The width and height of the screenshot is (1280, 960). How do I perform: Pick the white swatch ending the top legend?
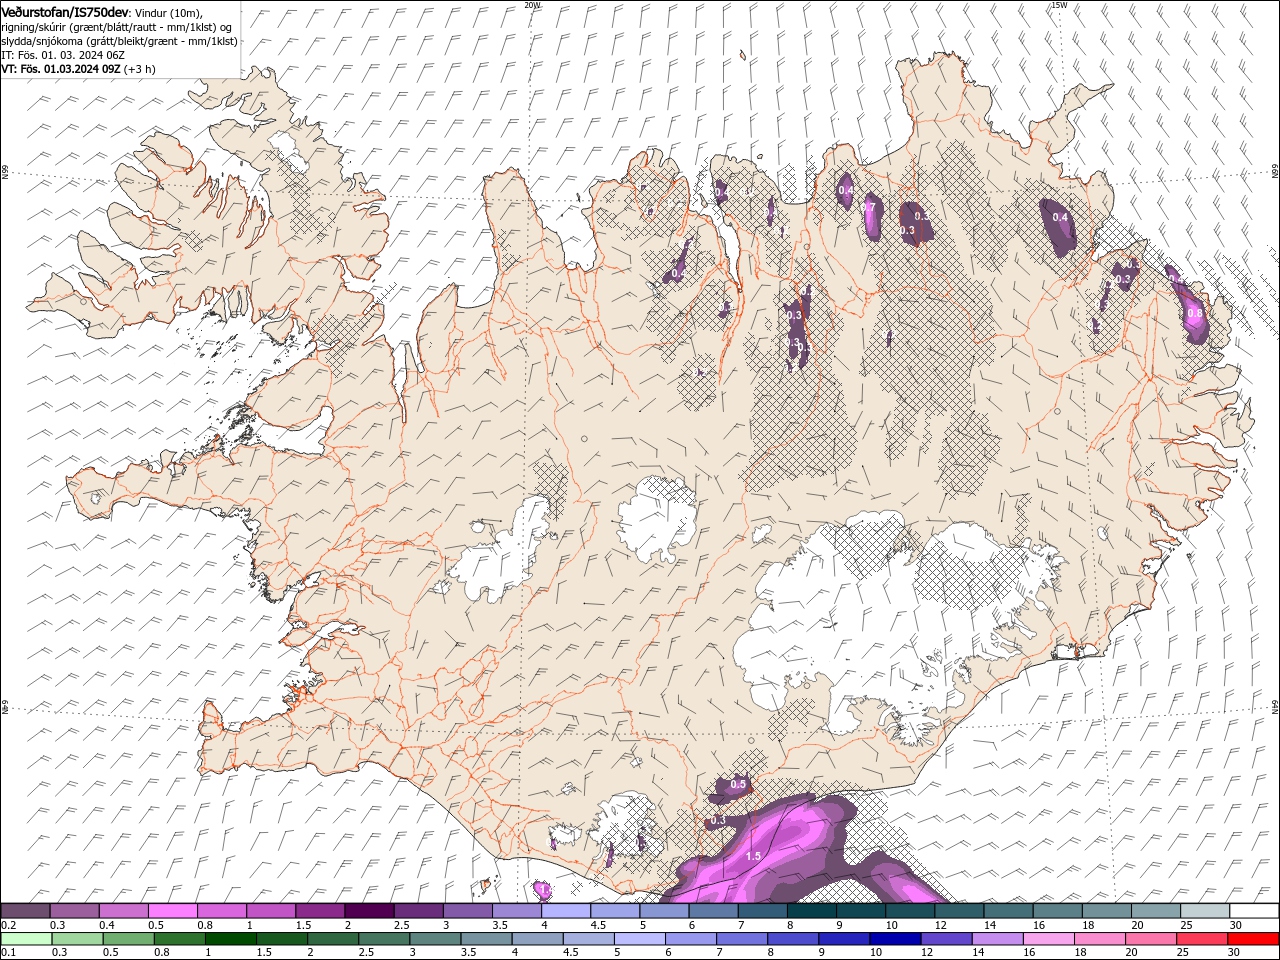(x=1254, y=911)
